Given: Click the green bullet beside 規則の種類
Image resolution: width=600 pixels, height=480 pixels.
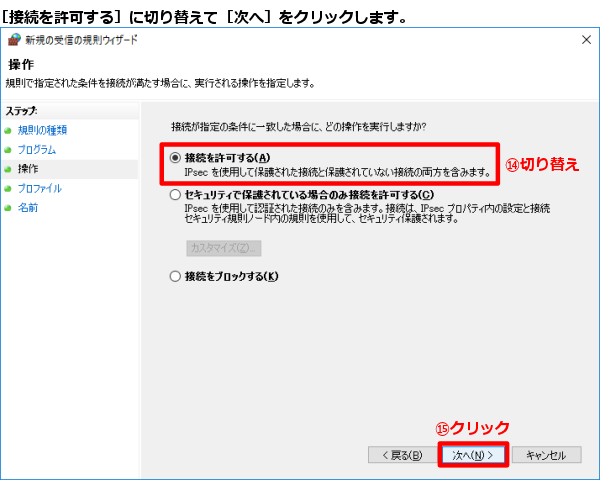Looking at the screenshot, I should pos(8,131).
